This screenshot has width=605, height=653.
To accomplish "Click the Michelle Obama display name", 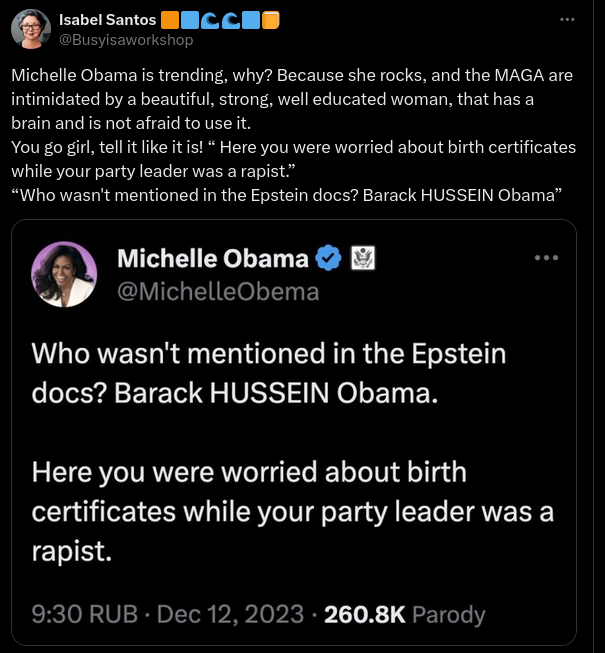I will pyautogui.click(x=213, y=259).
